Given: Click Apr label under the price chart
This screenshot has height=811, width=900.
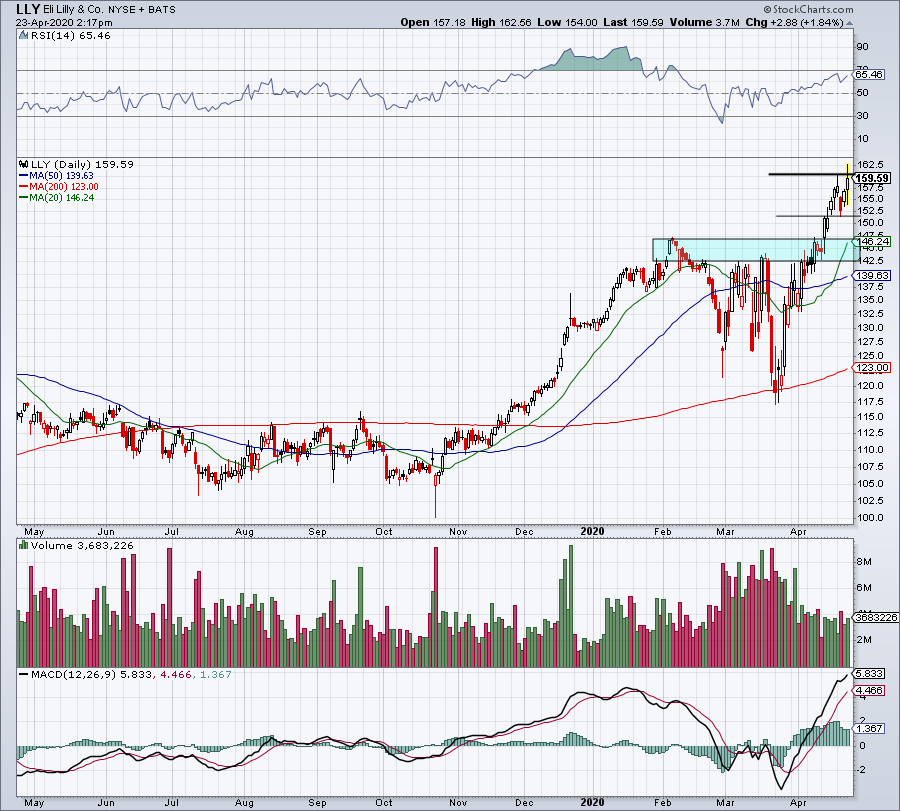Looking at the screenshot, I should [x=798, y=531].
